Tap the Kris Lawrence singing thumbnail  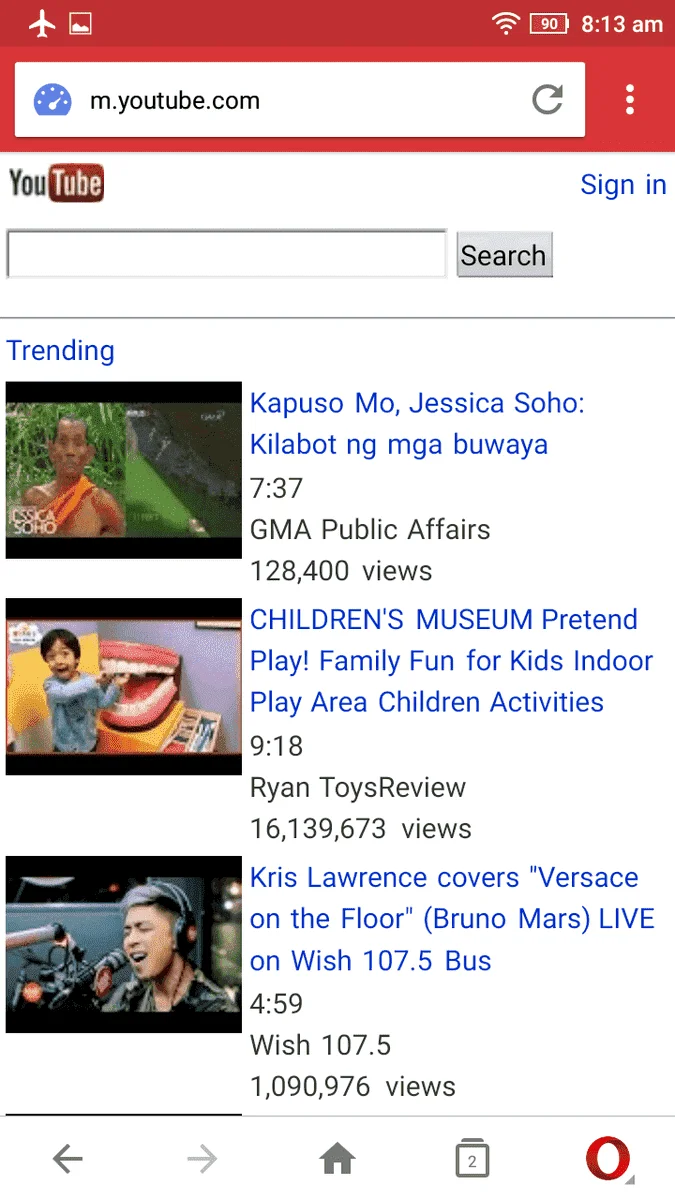pos(124,945)
